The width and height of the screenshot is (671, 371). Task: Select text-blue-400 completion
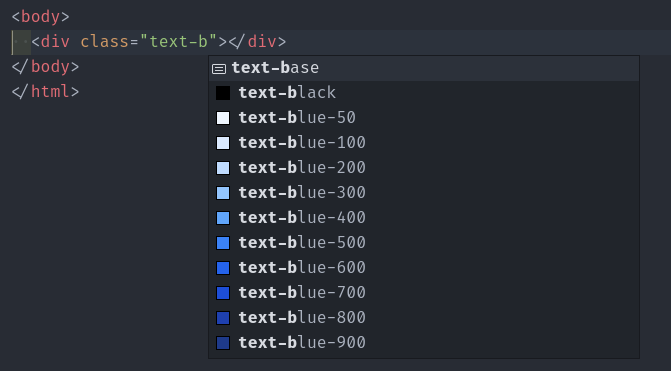coord(424,218)
